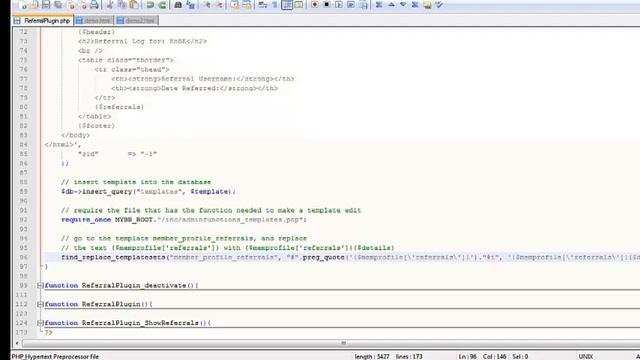The height and width of the screenshot is (360, 640).
Task: Click "length : 5427" in status bar
Action: 372,356
